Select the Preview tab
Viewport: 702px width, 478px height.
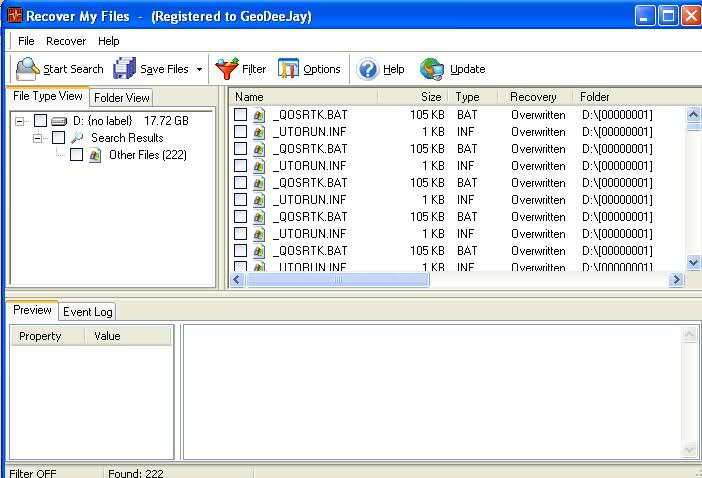32,310
